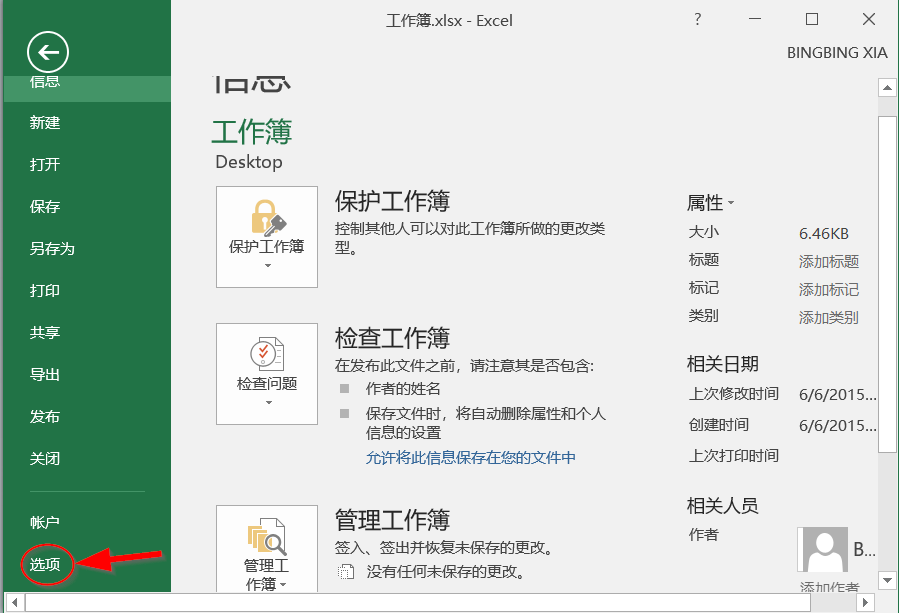This screenshot has width=899, height=613.
Task: Click the Desktop location text
Action: [249, 162]
